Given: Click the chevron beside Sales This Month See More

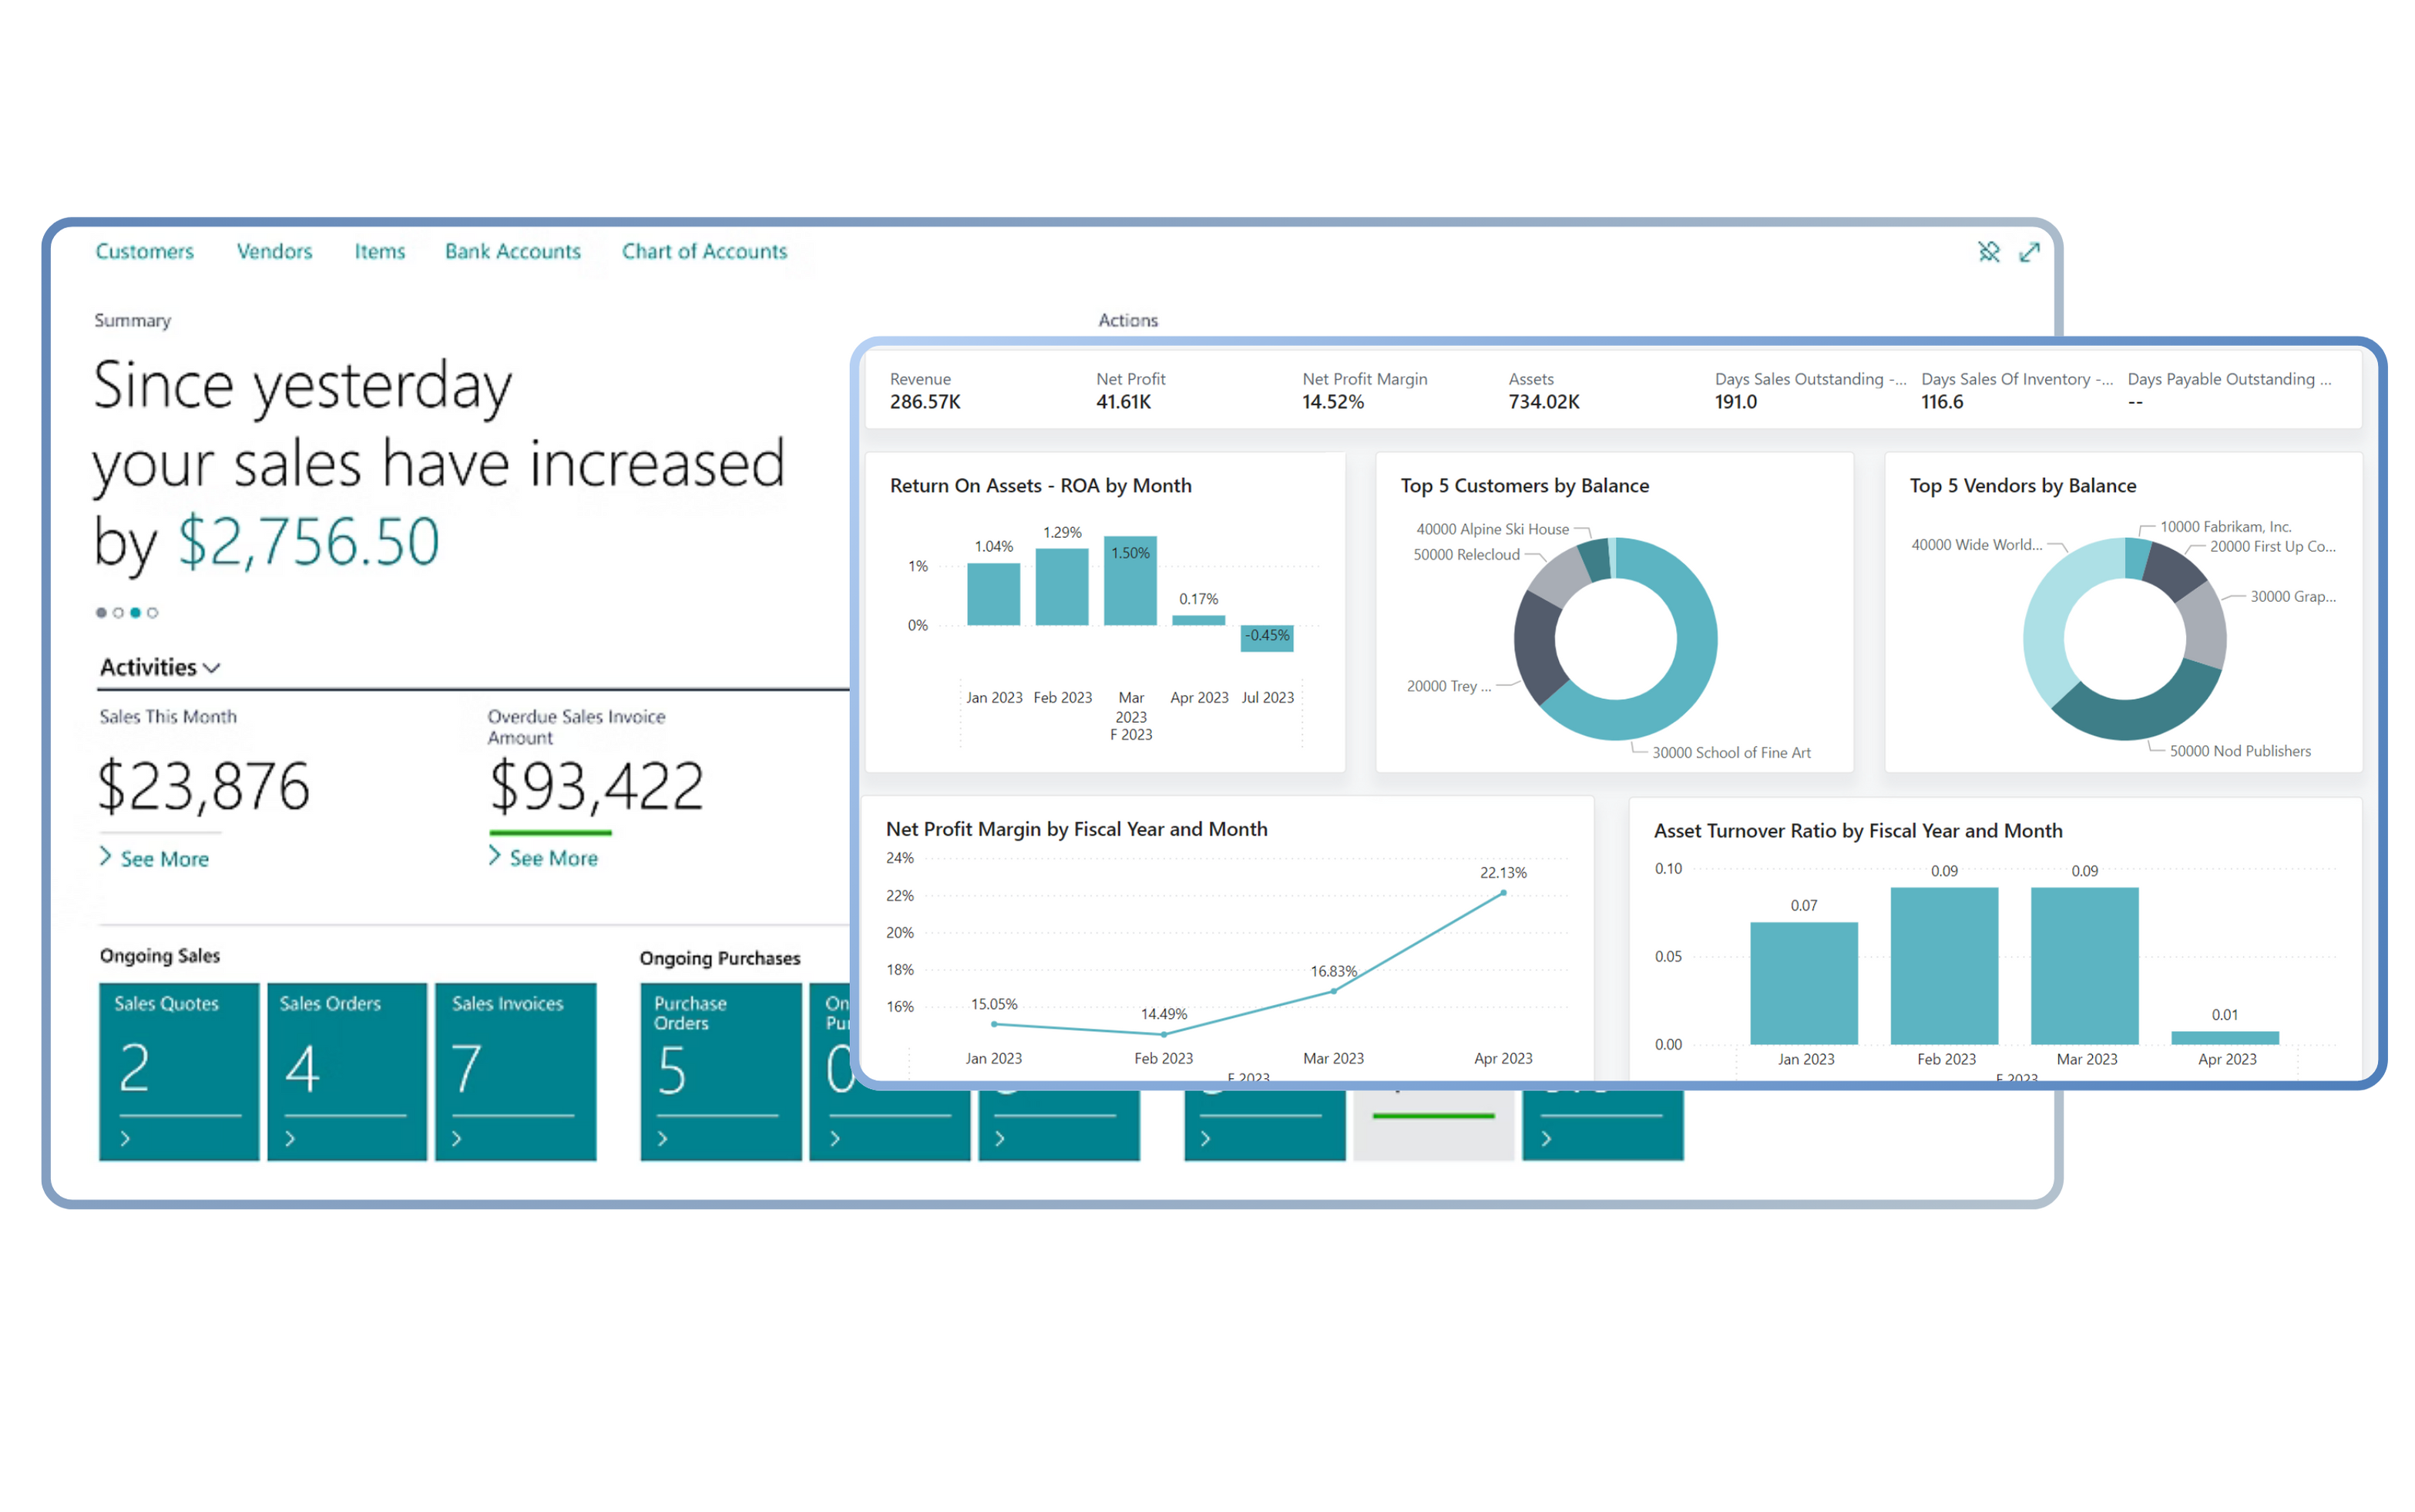Looking at the screenshot, I should pos(105,857).
